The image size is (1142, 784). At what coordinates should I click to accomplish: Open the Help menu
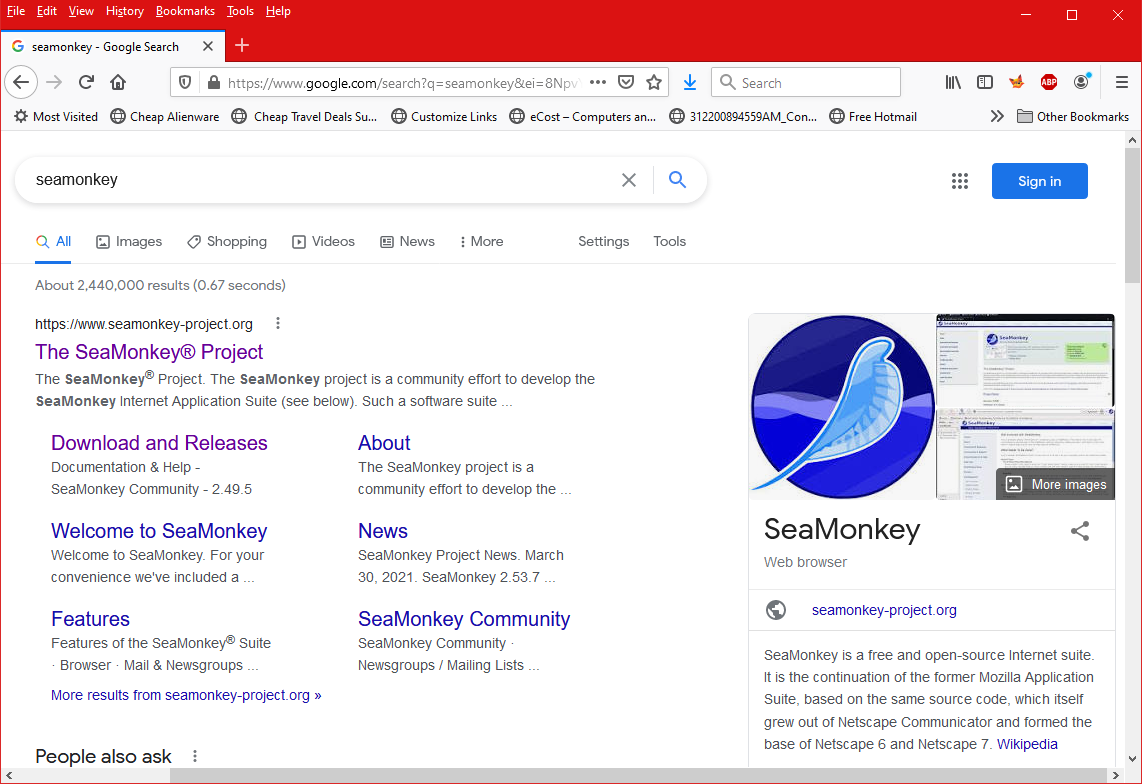coord(277,11)
